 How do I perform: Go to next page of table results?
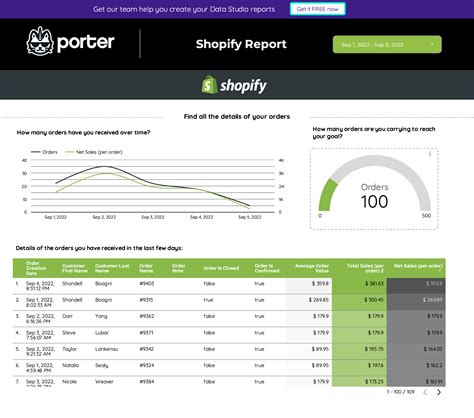[439, 392]
